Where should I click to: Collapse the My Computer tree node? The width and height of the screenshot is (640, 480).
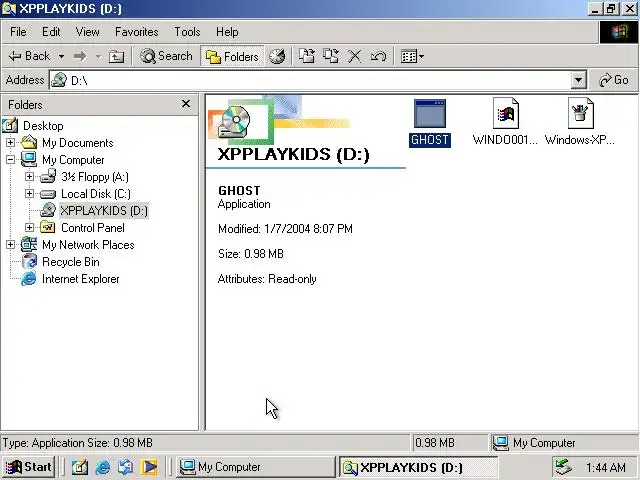[11, 160]
